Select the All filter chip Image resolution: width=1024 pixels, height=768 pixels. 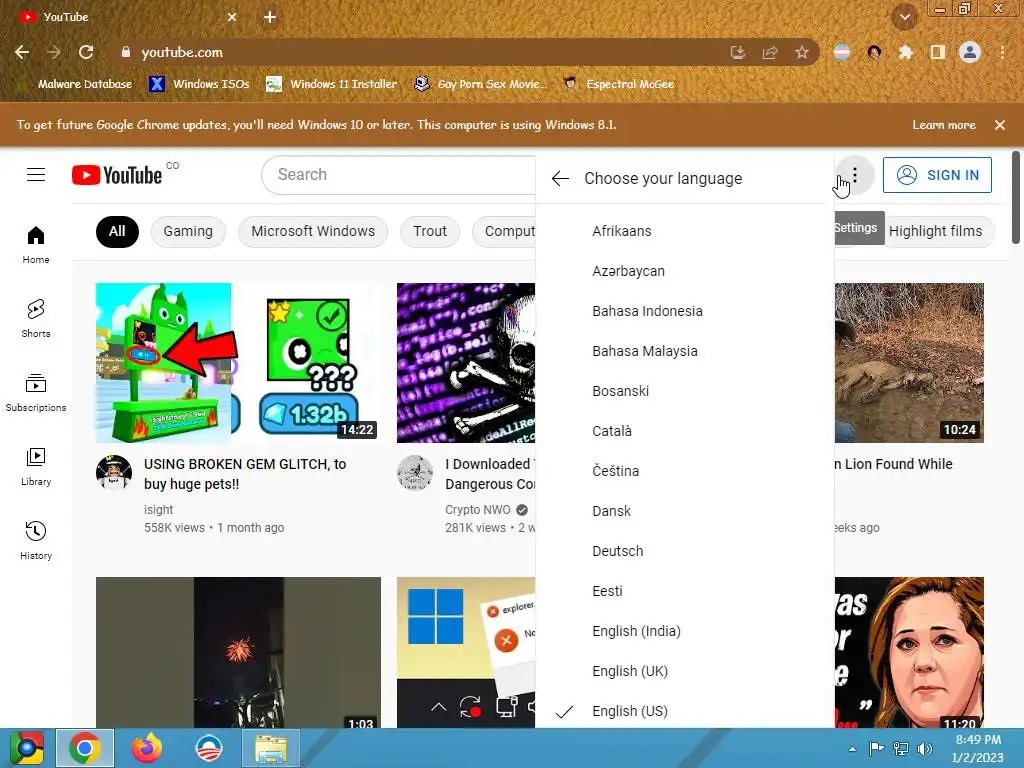pyautogui.click(x=118, y=231)
